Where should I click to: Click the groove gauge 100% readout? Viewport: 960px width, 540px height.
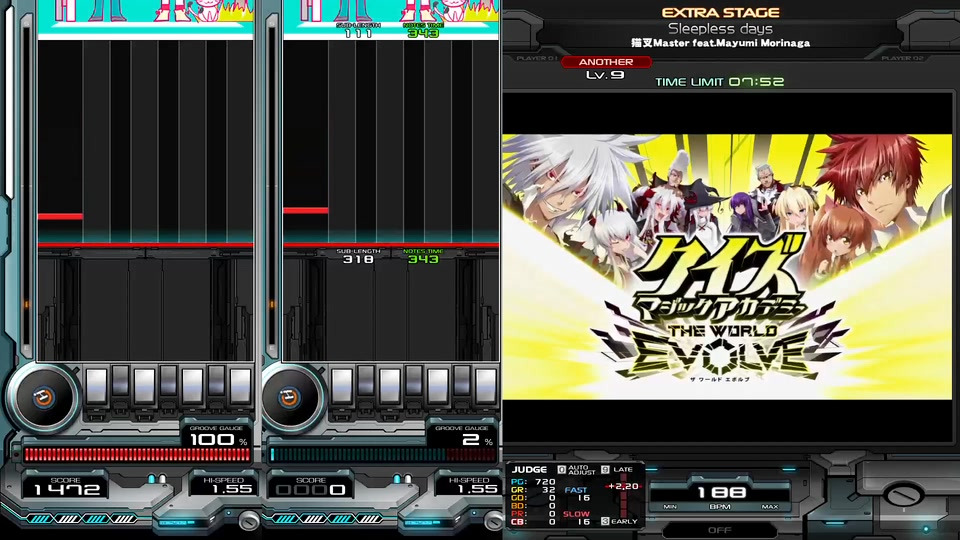point(218,440)
